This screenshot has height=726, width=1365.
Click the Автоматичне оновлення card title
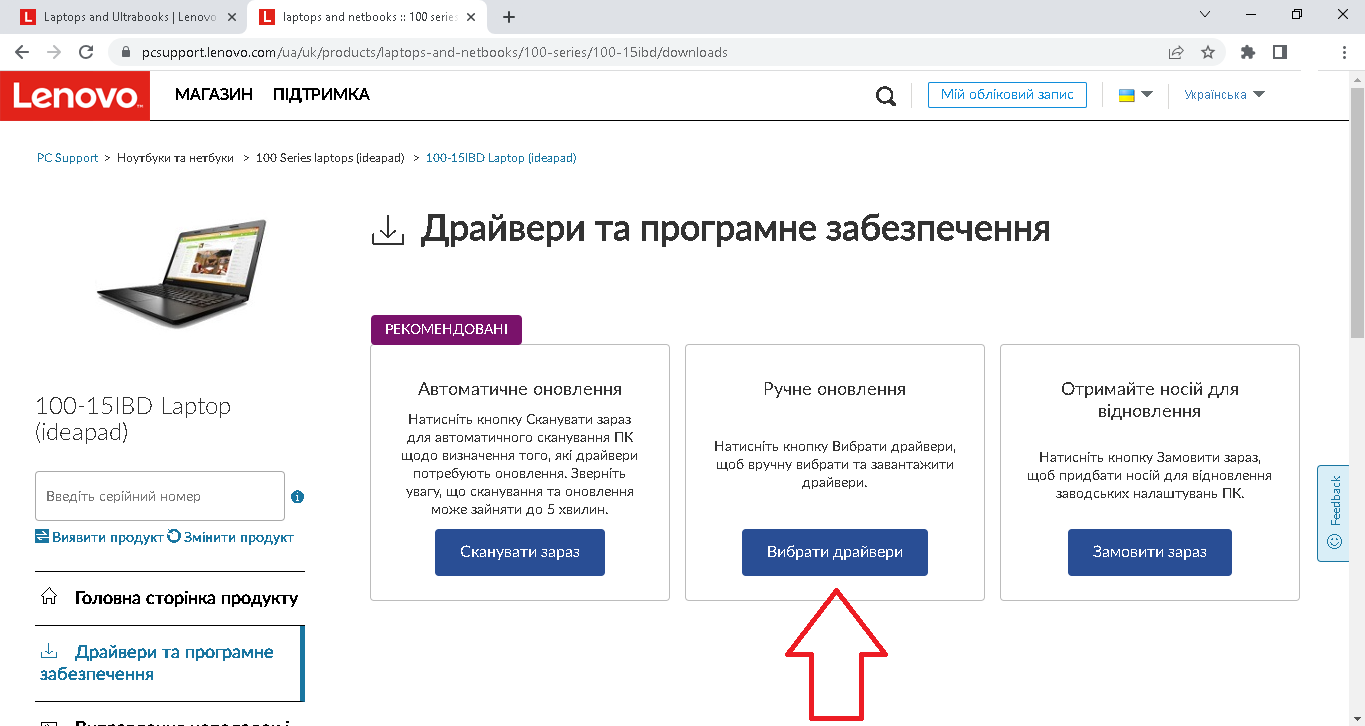[520, 389]
